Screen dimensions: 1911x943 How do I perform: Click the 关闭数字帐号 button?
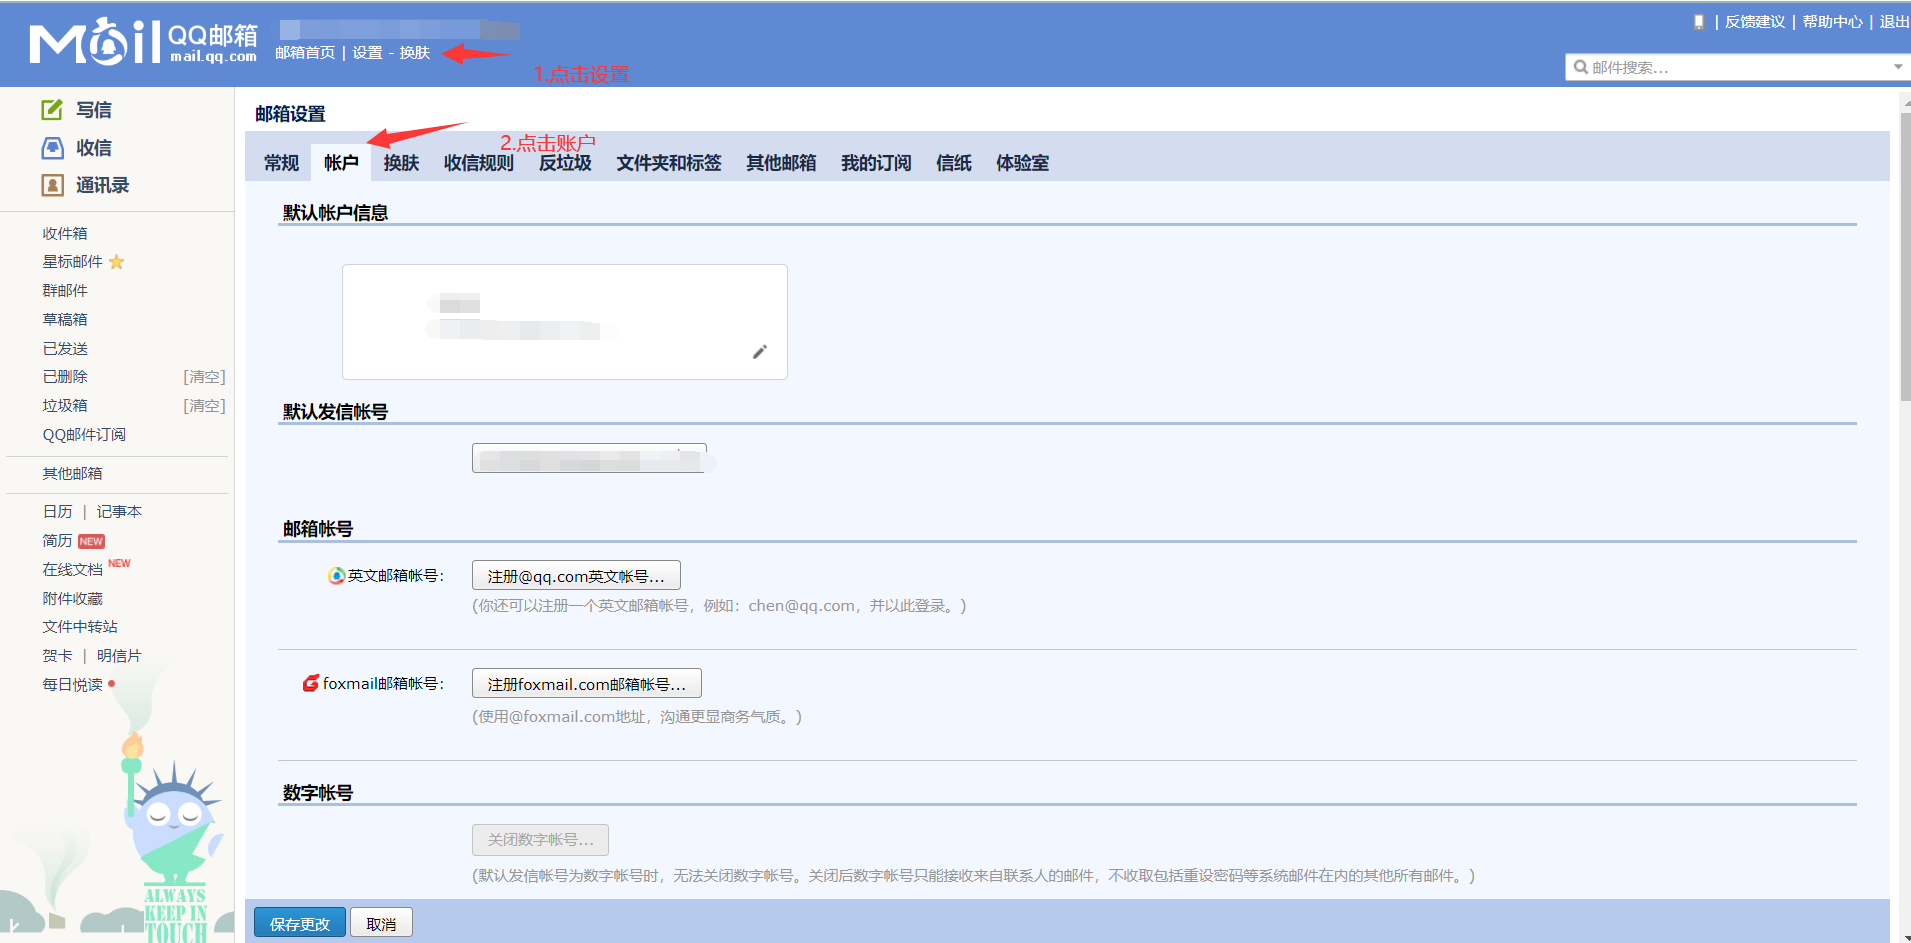540,840
